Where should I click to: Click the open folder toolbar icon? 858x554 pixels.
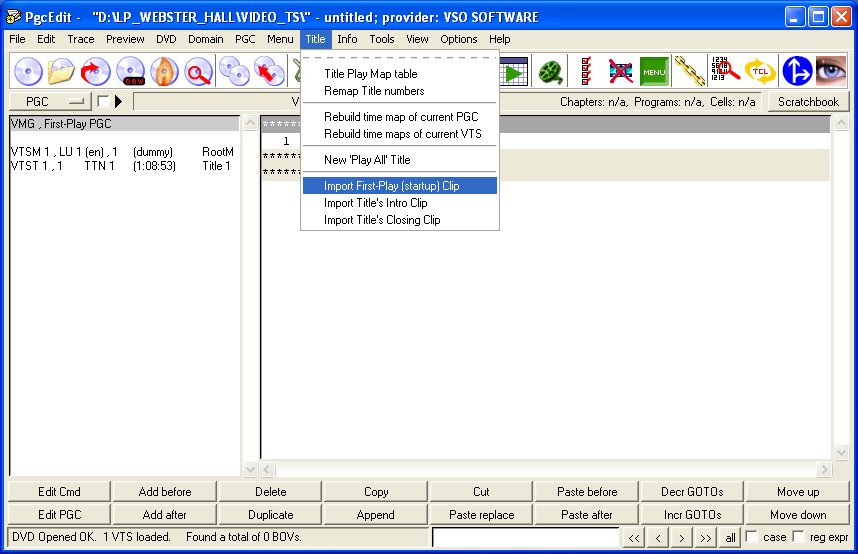pyautogui.click(x=62, y=71)
